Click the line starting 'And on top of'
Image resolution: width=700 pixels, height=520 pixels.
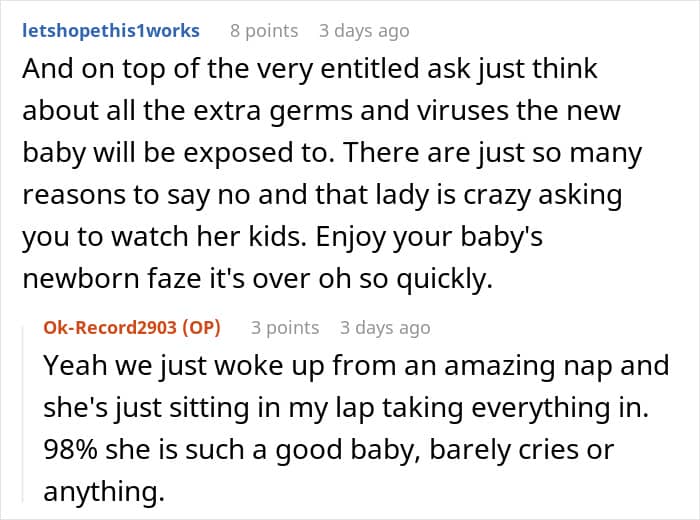click(310, 69)
